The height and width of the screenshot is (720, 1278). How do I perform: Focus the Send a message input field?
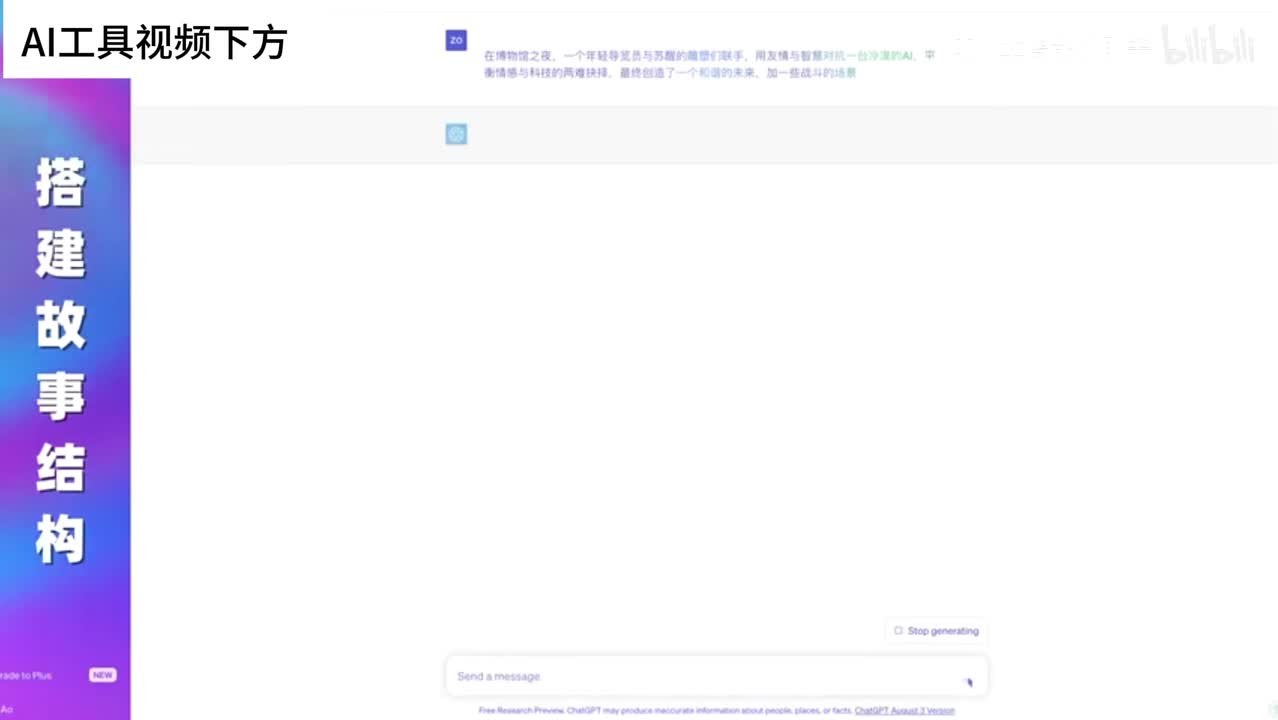pyautogui.click(x=700, y=677)
